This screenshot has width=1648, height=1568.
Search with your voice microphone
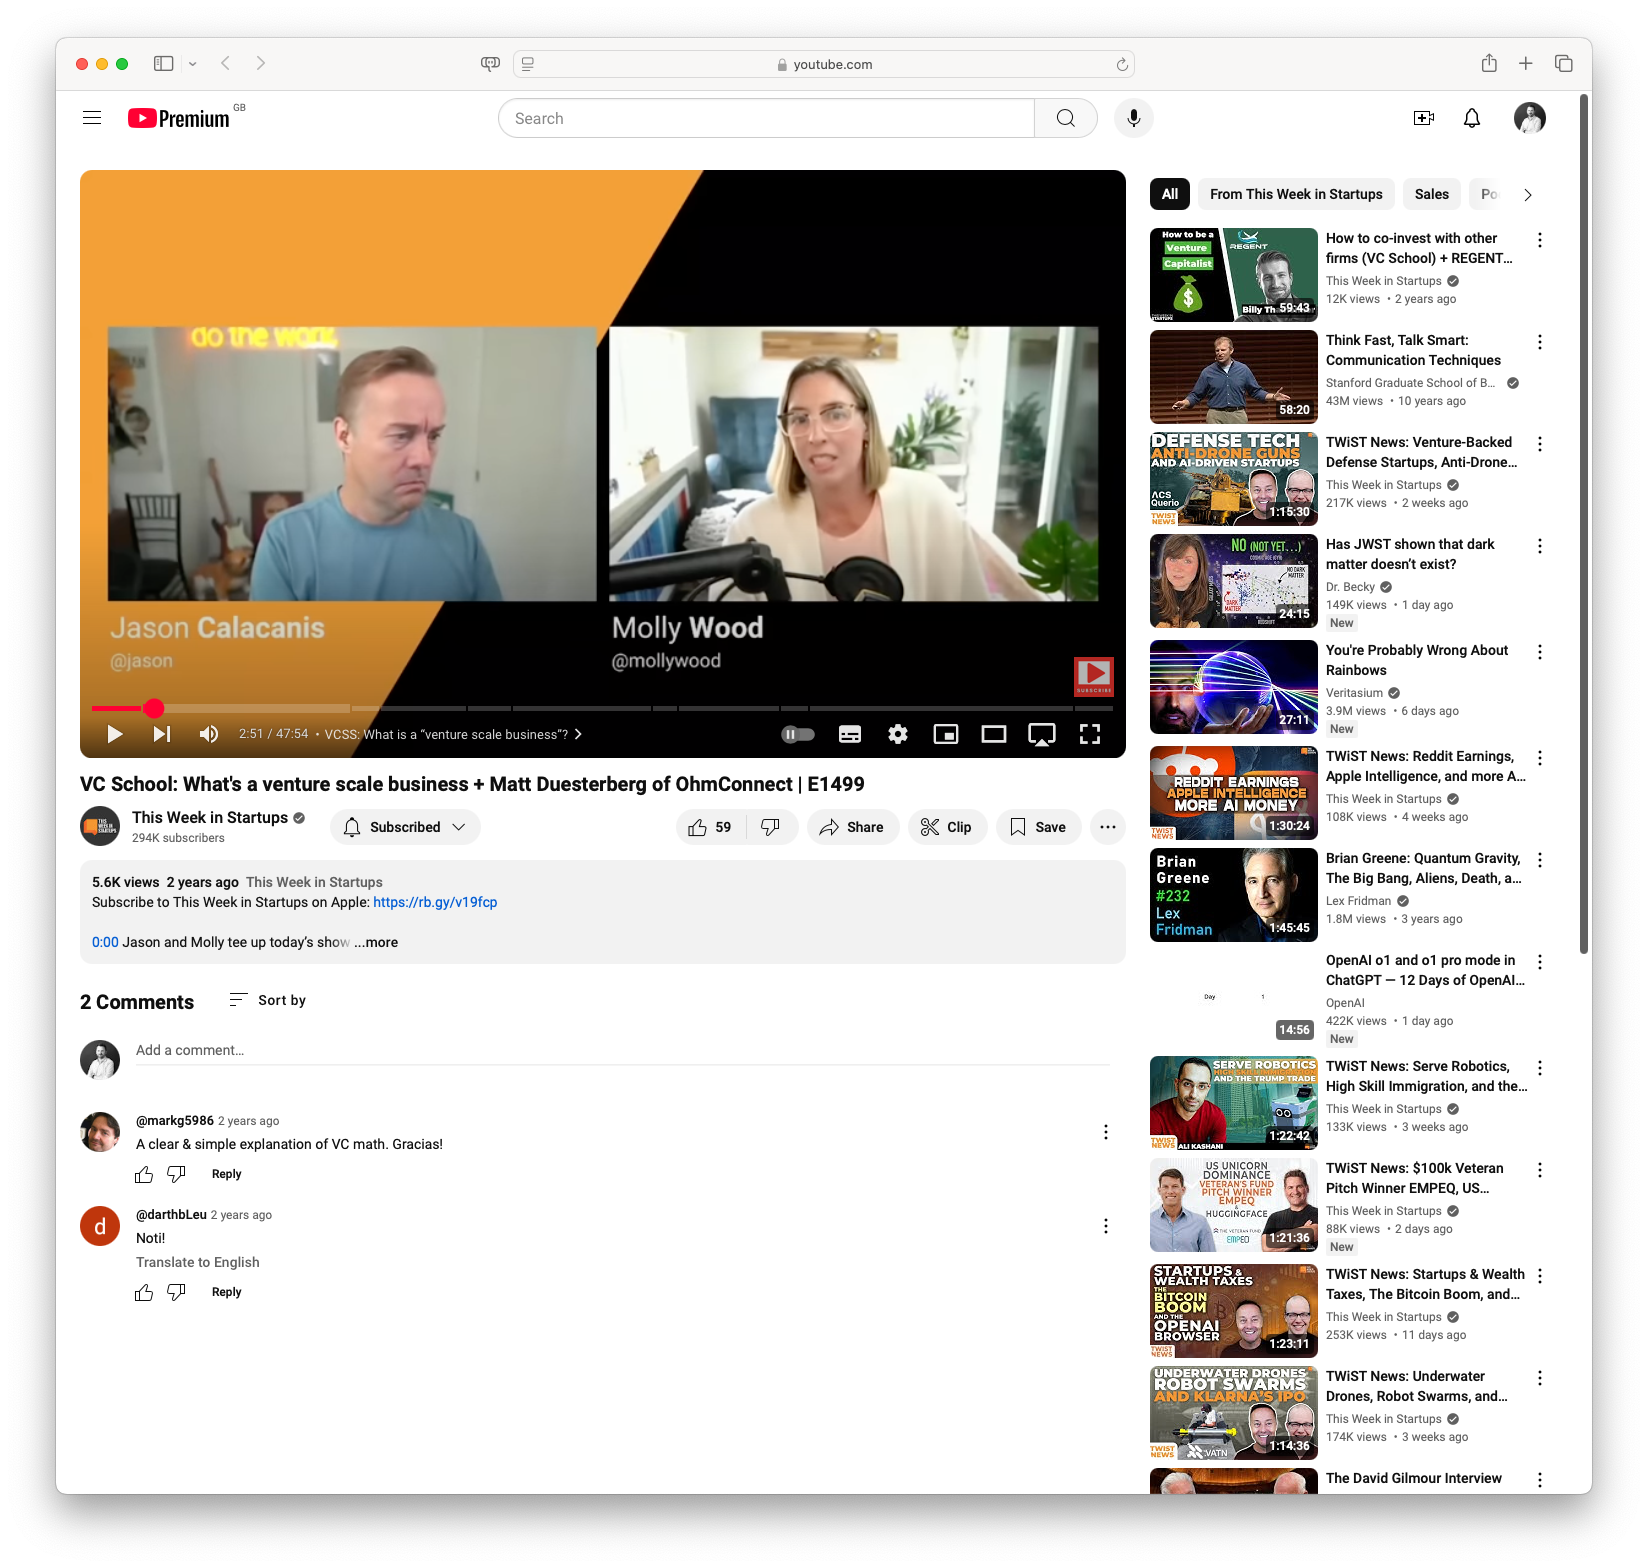click(x=1133, y=118)
